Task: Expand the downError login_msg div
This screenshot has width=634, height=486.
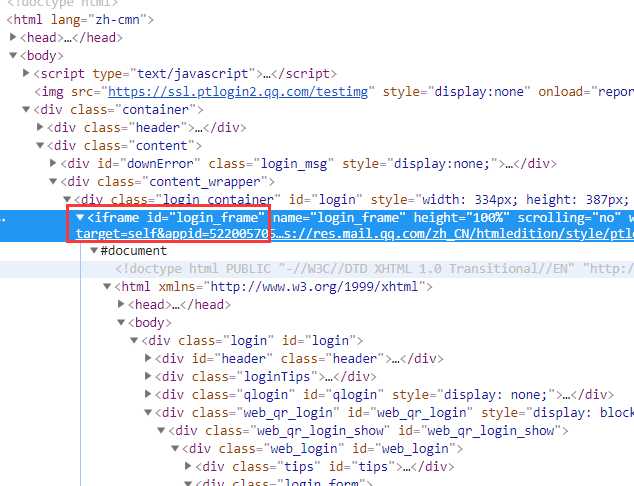Action: click(53, 163)
